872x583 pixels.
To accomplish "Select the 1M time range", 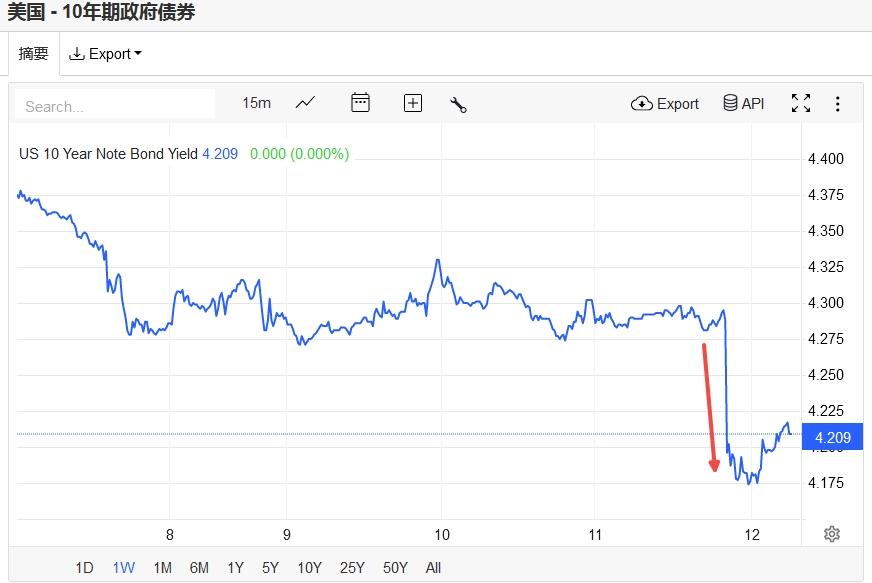I will pyautogui.click(x=162, y=568).
